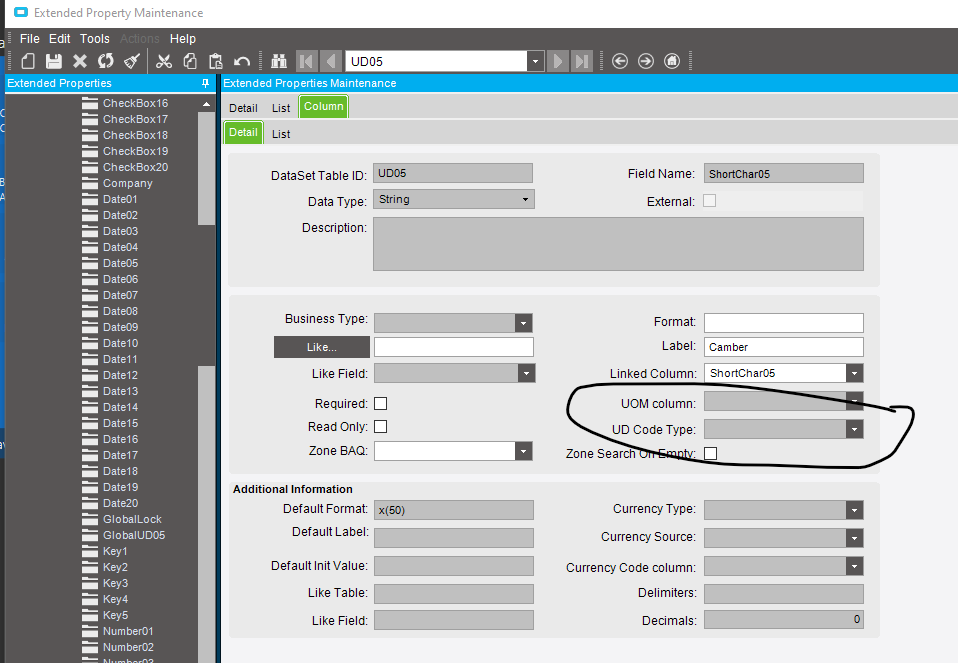
Task: Click the Cut scissors icon
Action: [164, 61]
